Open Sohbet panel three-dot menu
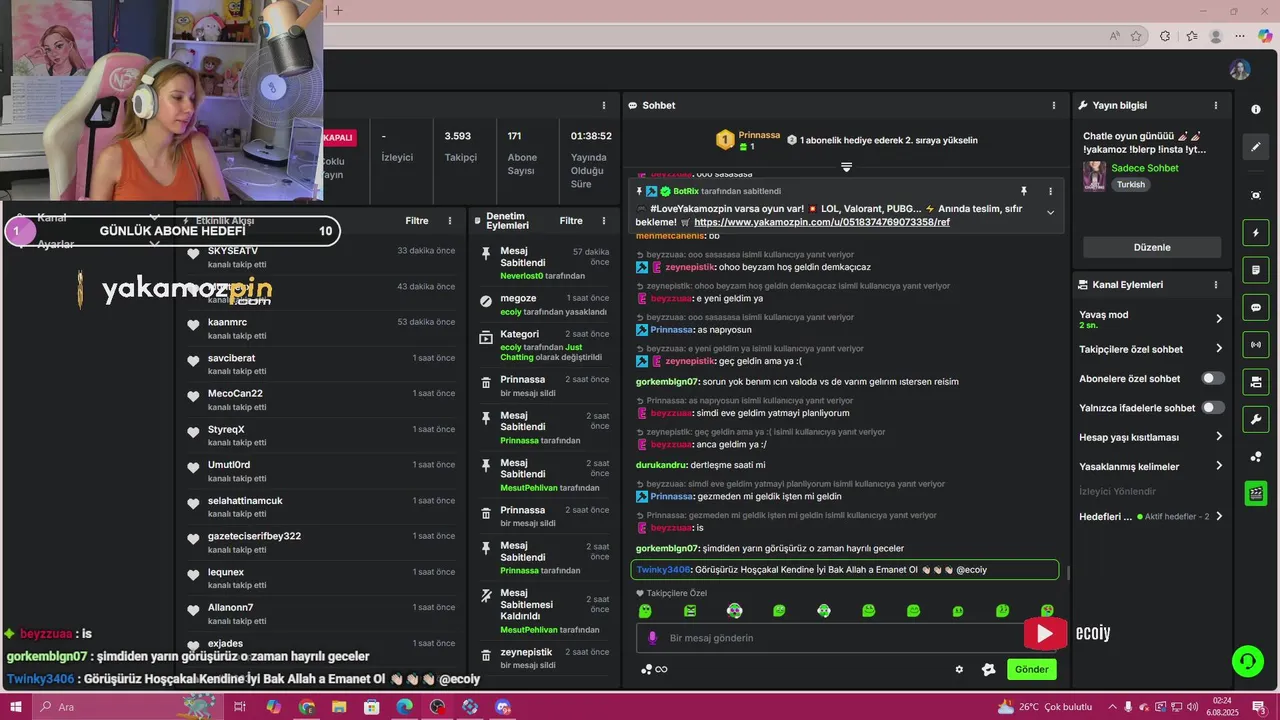The image size is (1280, 720). click(1053, 105)
